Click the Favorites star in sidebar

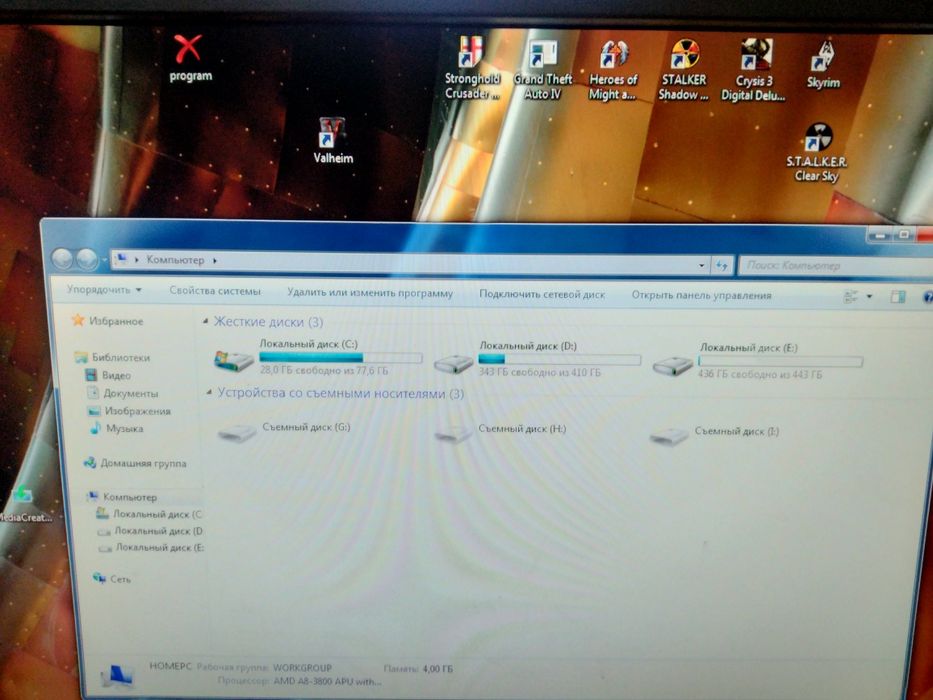[78, 320]
